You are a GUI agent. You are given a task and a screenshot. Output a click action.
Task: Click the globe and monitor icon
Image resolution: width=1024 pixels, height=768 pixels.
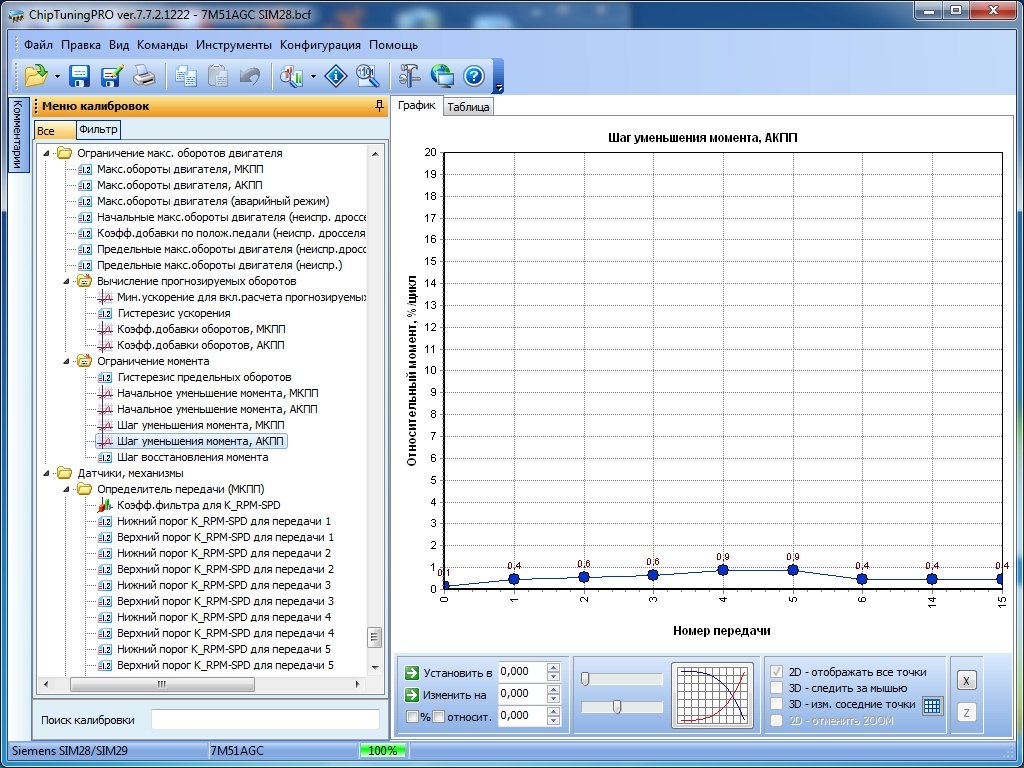point(441,76)
